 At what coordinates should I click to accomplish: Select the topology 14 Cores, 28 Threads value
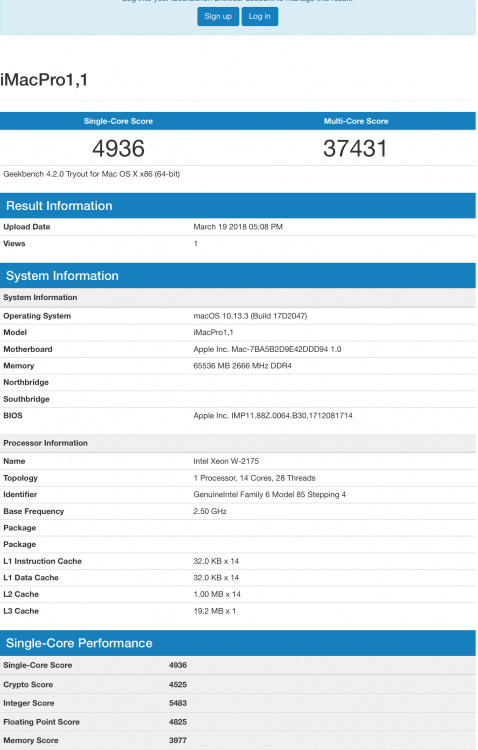[255, 478]
